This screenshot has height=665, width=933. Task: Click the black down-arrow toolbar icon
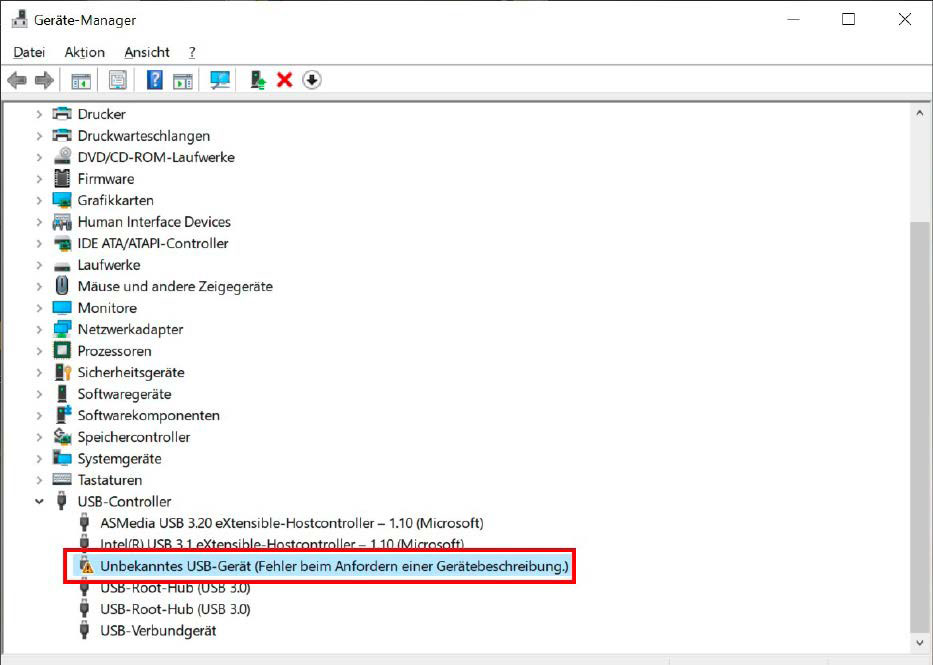(312, 80)
